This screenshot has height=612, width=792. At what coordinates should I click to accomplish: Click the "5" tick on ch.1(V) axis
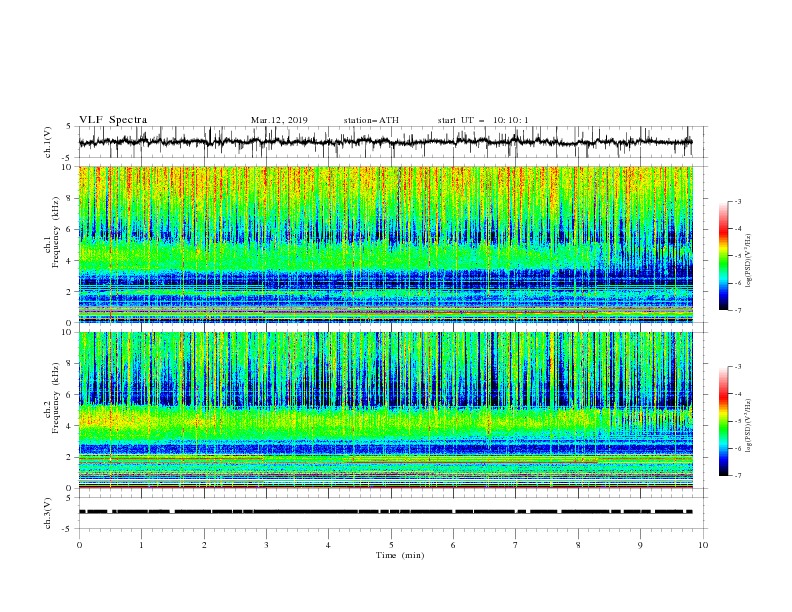pos(69,127)
